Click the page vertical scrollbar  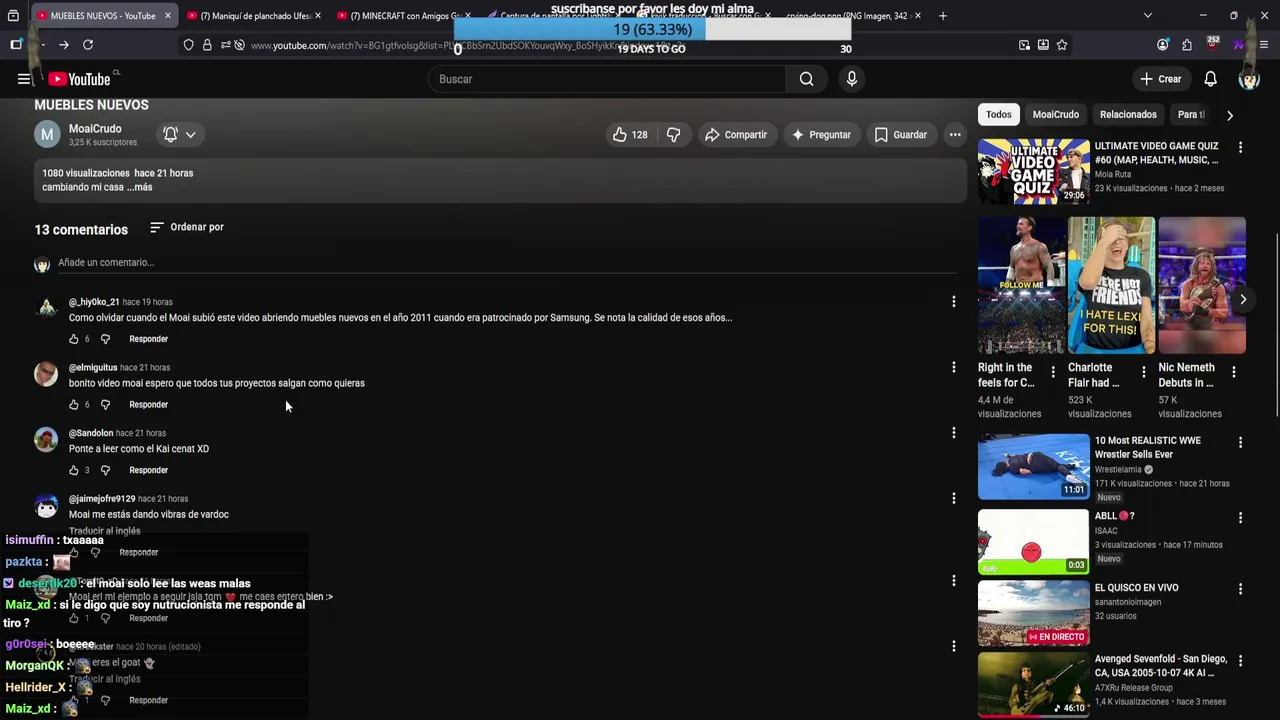(1276, 325)
